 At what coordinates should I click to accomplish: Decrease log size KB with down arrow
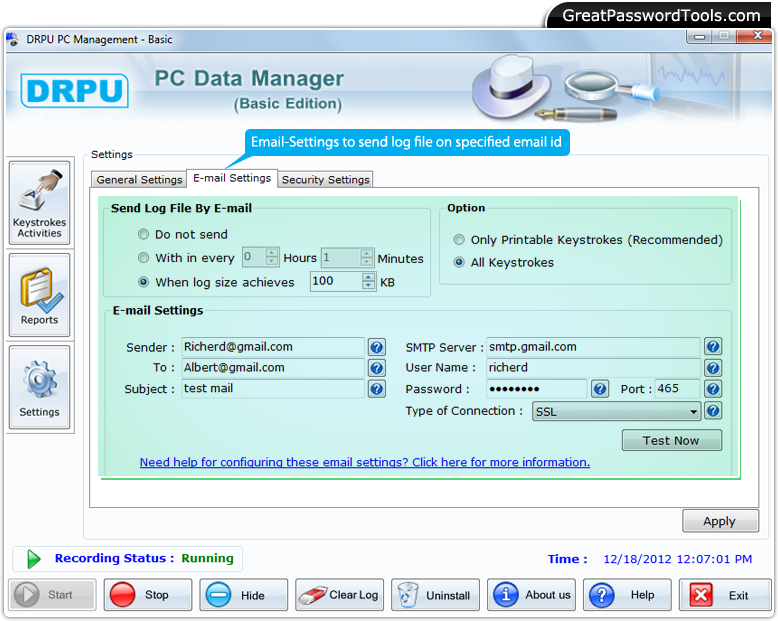[369, 285]
